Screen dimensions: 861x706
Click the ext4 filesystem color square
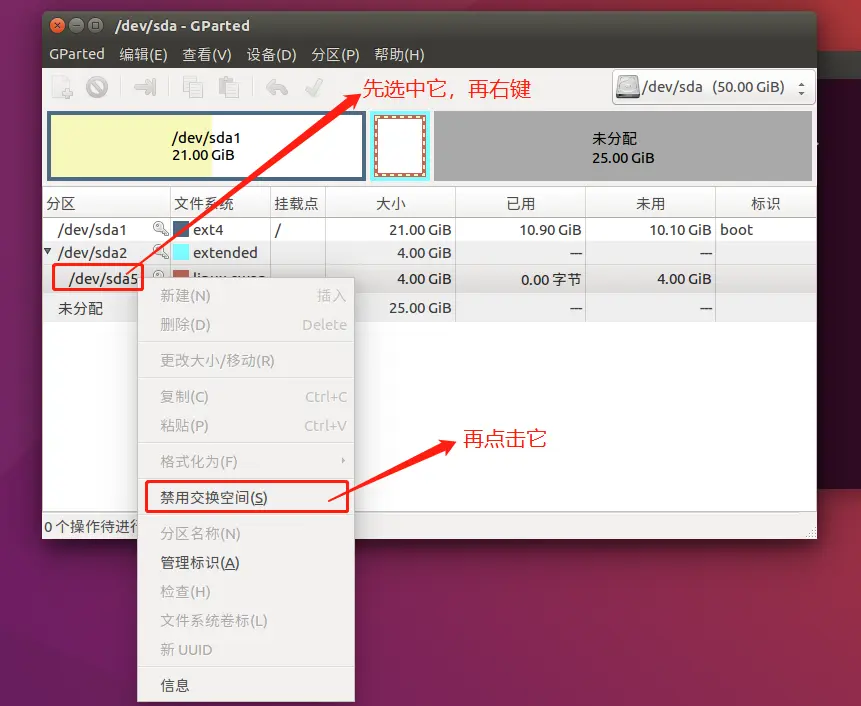point(181,229)
